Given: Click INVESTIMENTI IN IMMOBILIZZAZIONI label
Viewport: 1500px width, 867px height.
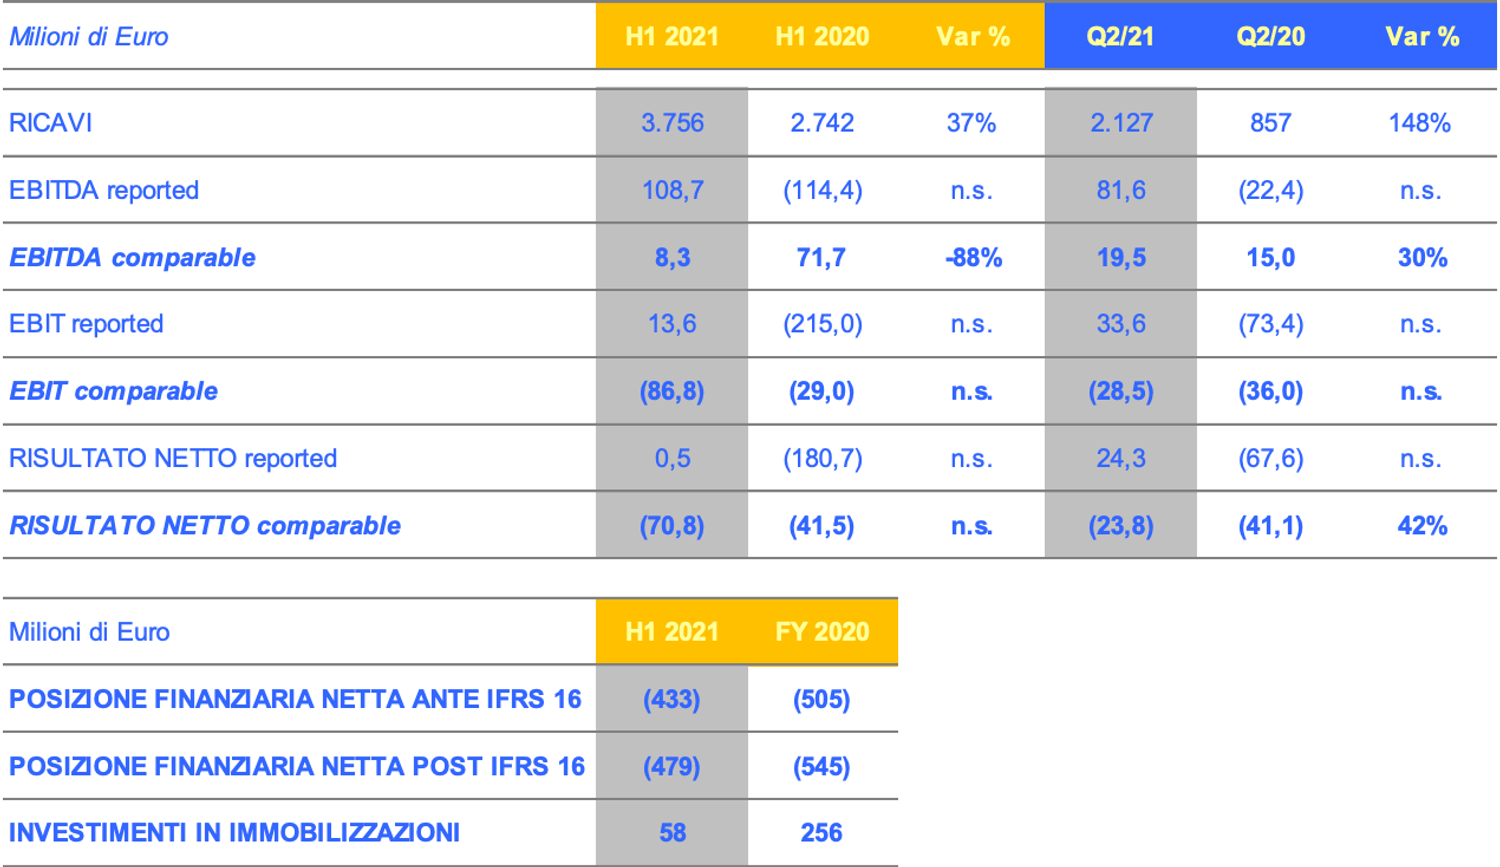Looking at the screenshot, I should pos(235,833).
